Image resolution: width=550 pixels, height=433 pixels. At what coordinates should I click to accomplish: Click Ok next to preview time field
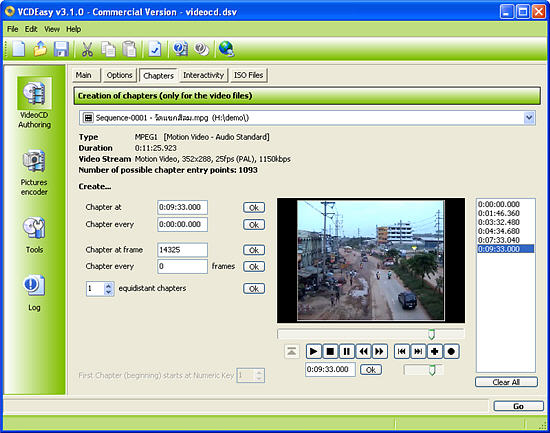(x=371, y=370)
